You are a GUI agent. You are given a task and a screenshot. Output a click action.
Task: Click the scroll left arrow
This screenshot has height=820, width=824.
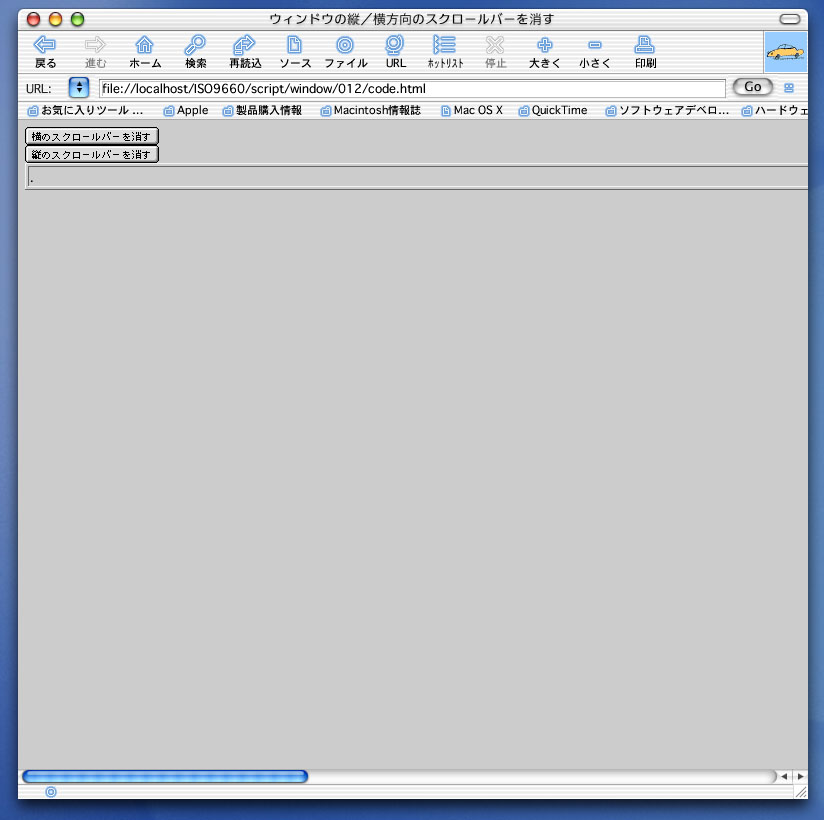pos(784,776)
